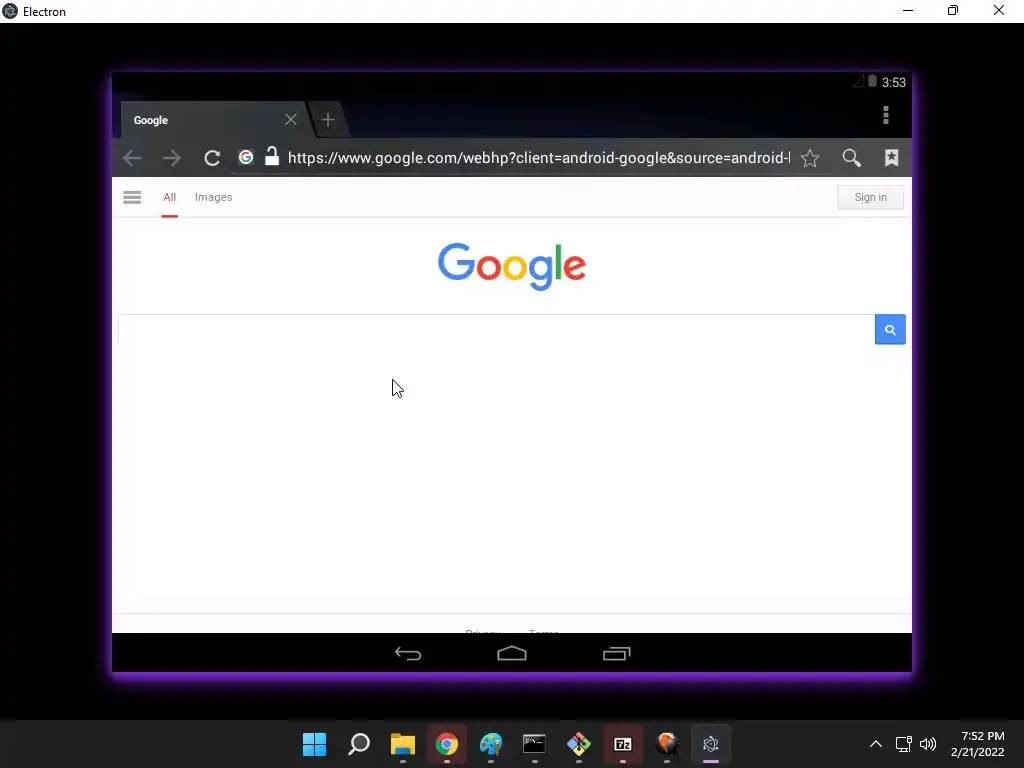The image size is (1024, 768).
Task: Click the blue search submit button
Action: coord(890,329)
